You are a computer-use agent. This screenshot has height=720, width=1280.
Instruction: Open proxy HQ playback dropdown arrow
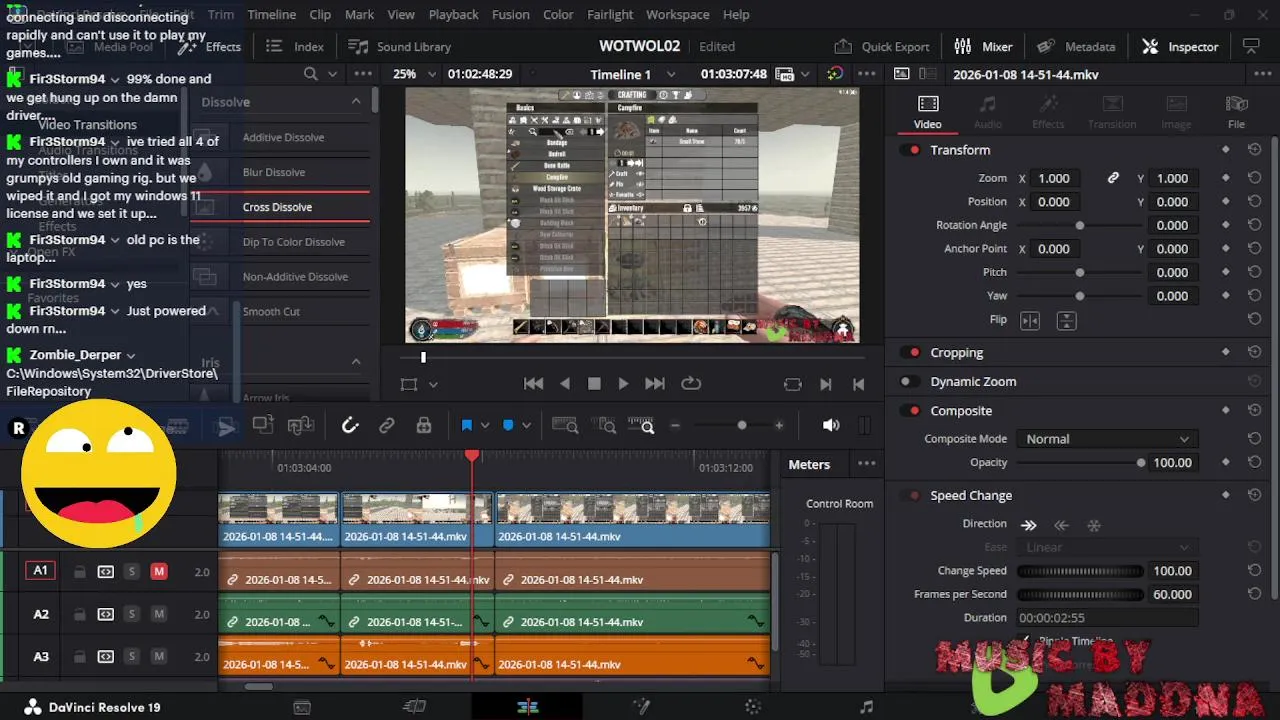(805, 74)
